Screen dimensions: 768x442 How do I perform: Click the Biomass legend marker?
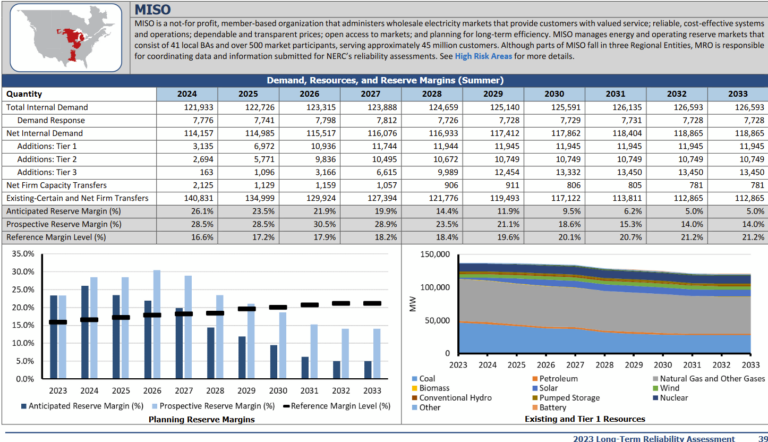tap(414, 388)
